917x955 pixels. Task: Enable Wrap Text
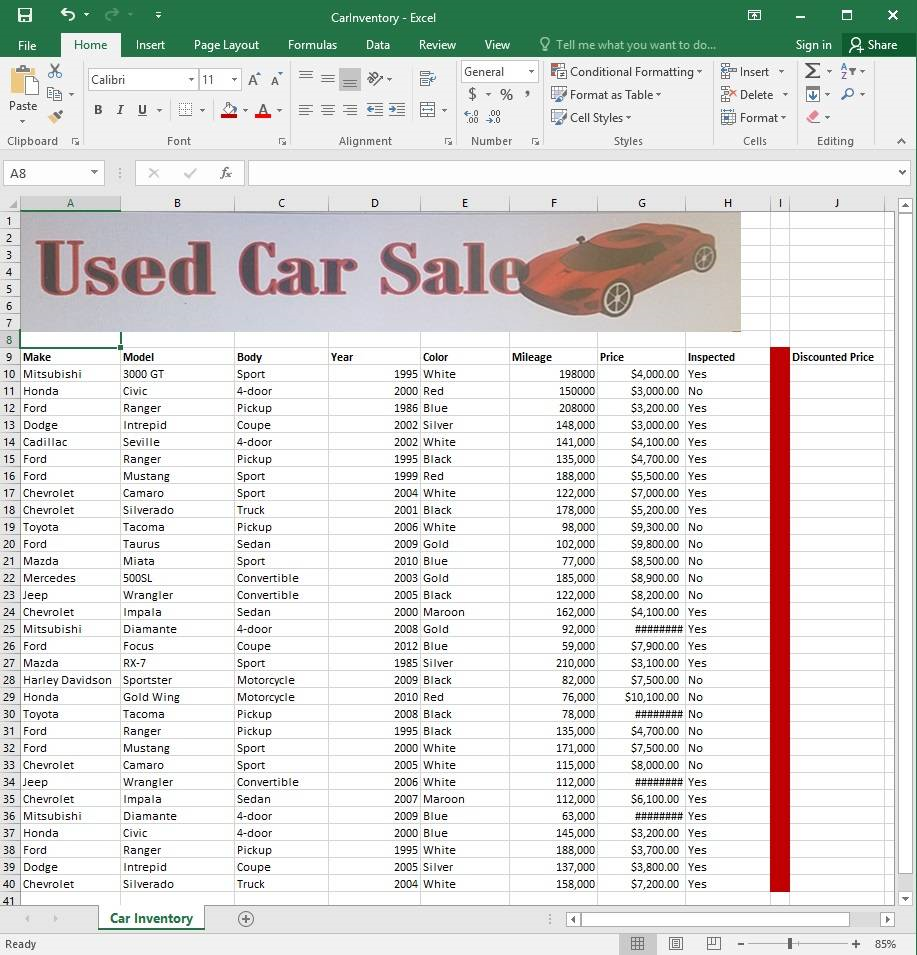tap(428, 79)
